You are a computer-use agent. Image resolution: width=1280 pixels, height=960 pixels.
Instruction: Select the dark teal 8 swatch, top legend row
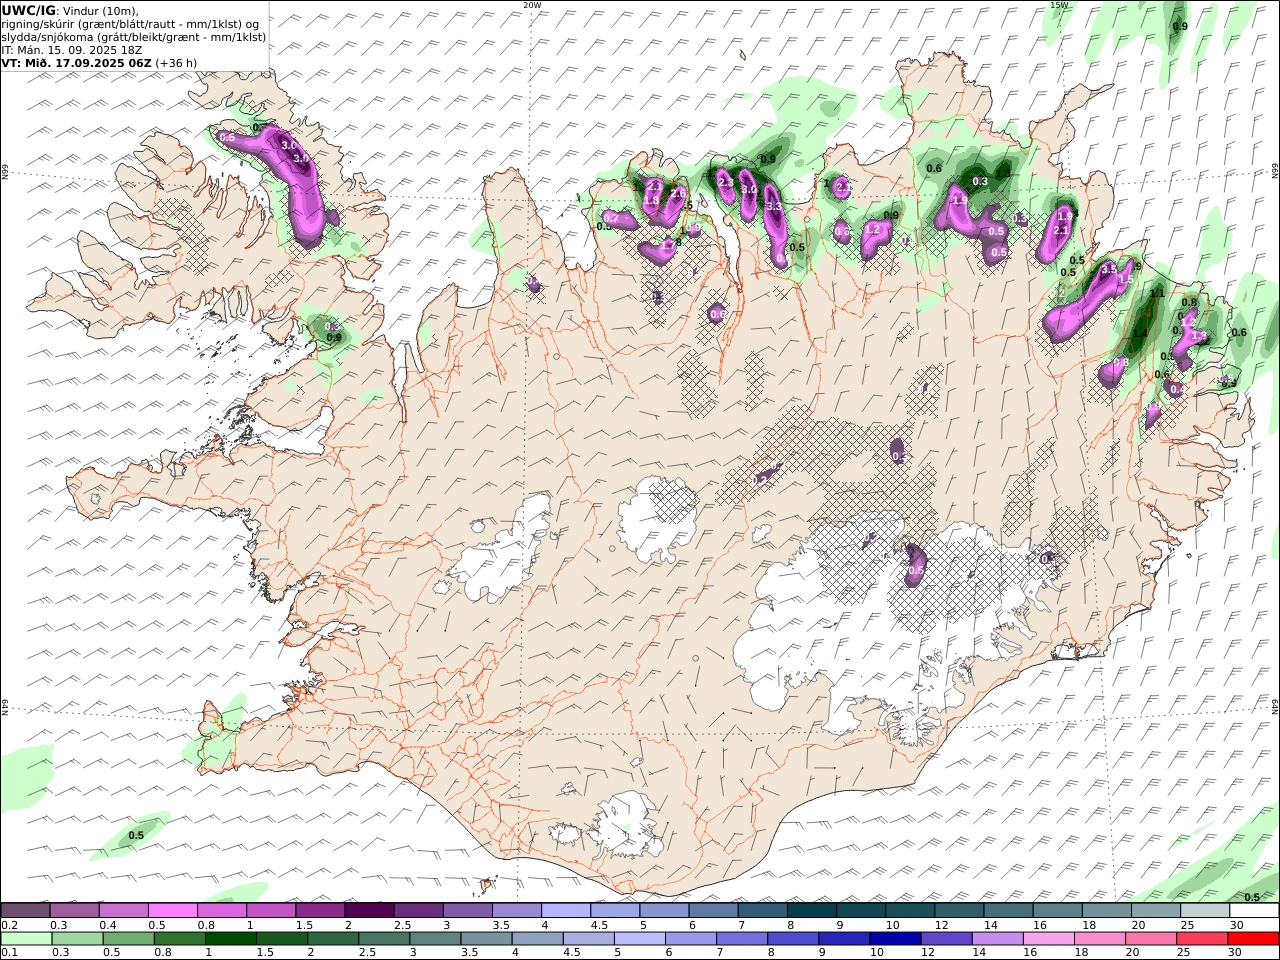pos(811,911)
